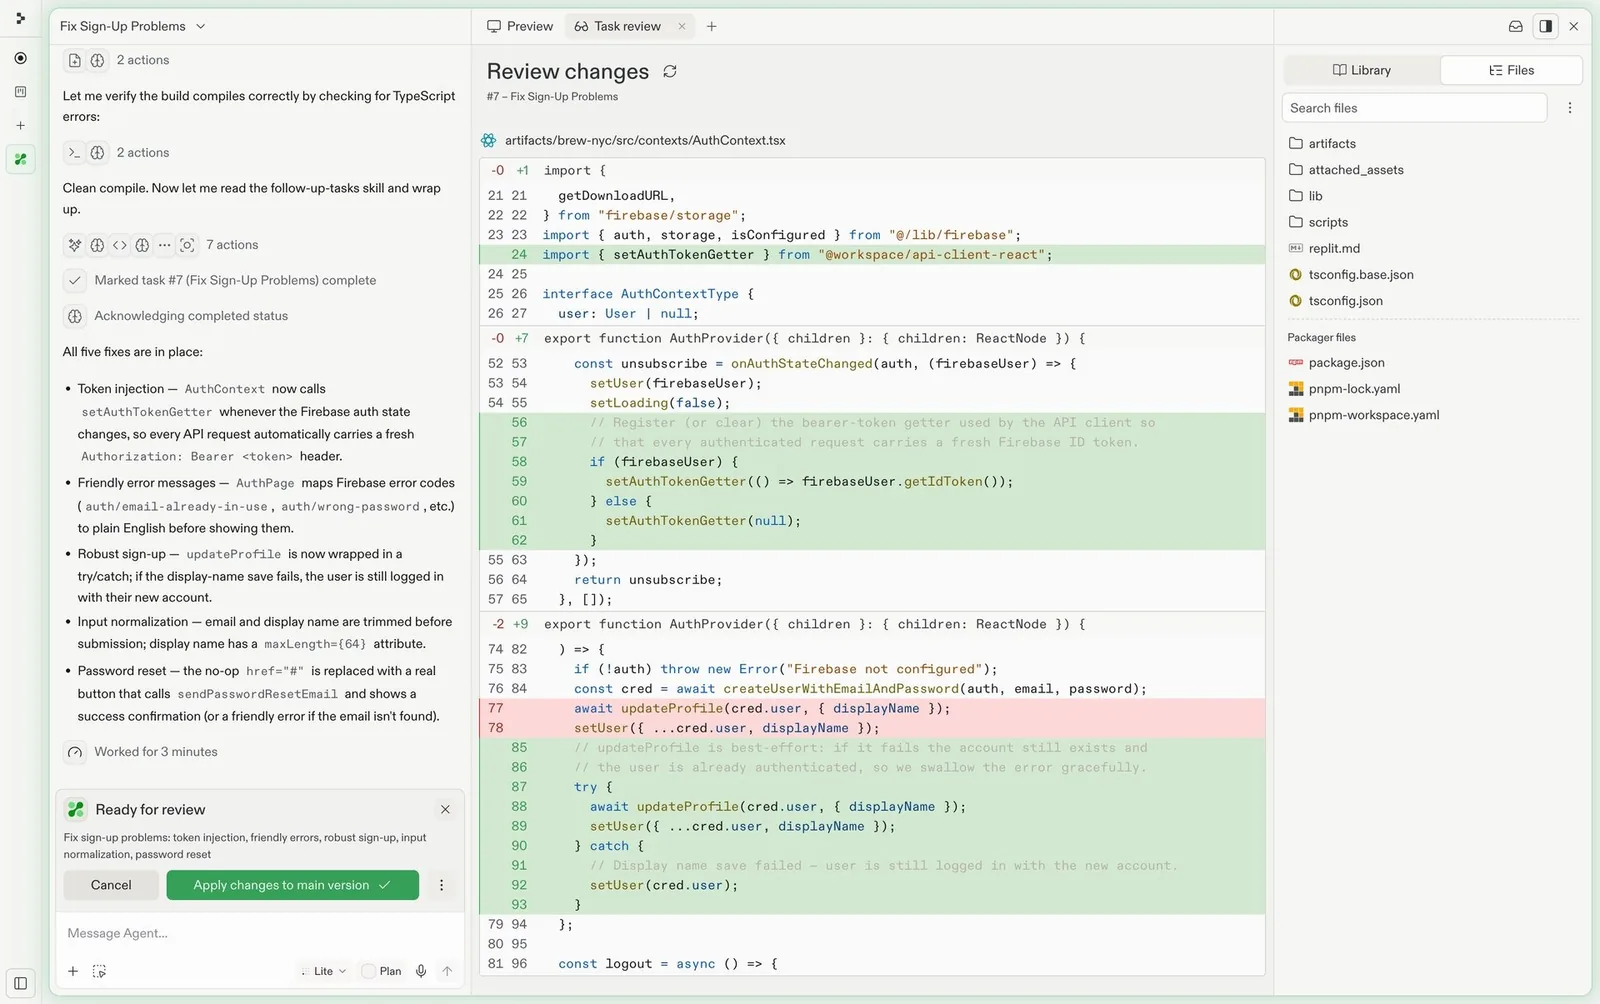This screenshot has width=1600, height=1004.
Task: Select the Files tab
Action: [x=1511, y=70]
